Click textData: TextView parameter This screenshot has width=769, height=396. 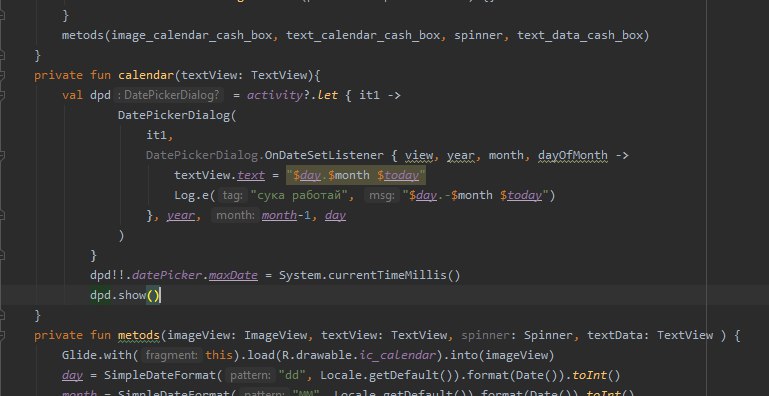tap(650, 335)
